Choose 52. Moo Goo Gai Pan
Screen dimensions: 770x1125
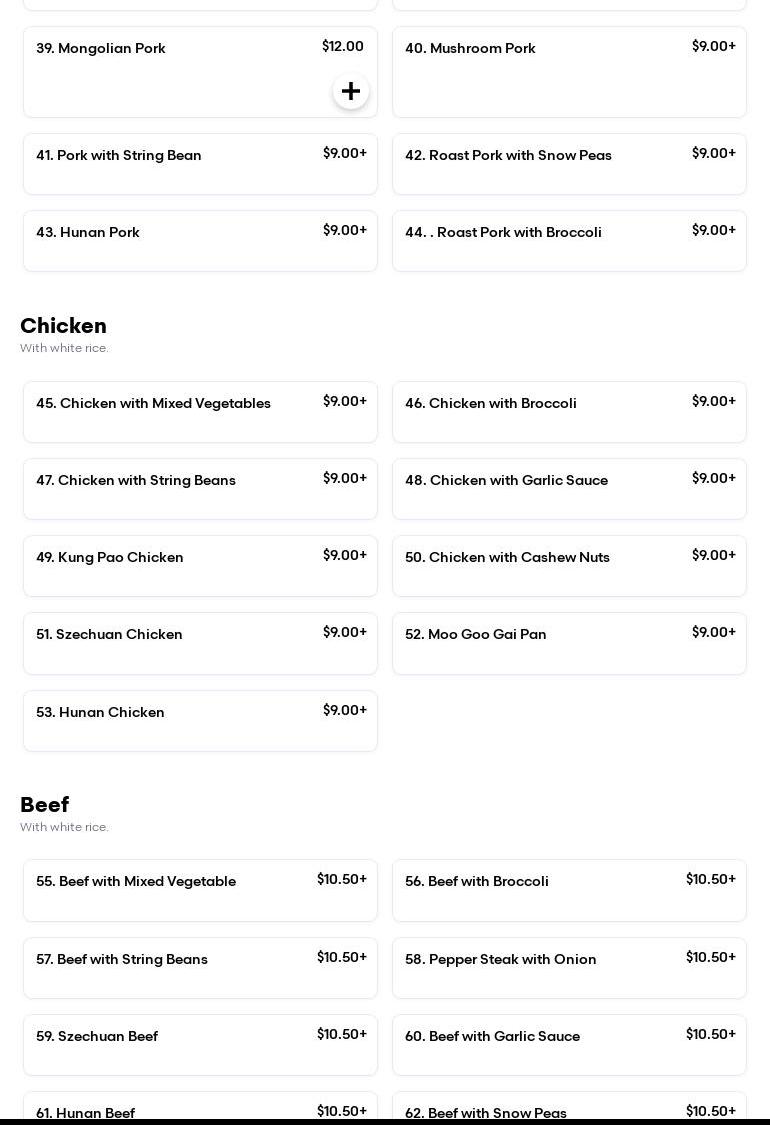coord(569,643)
